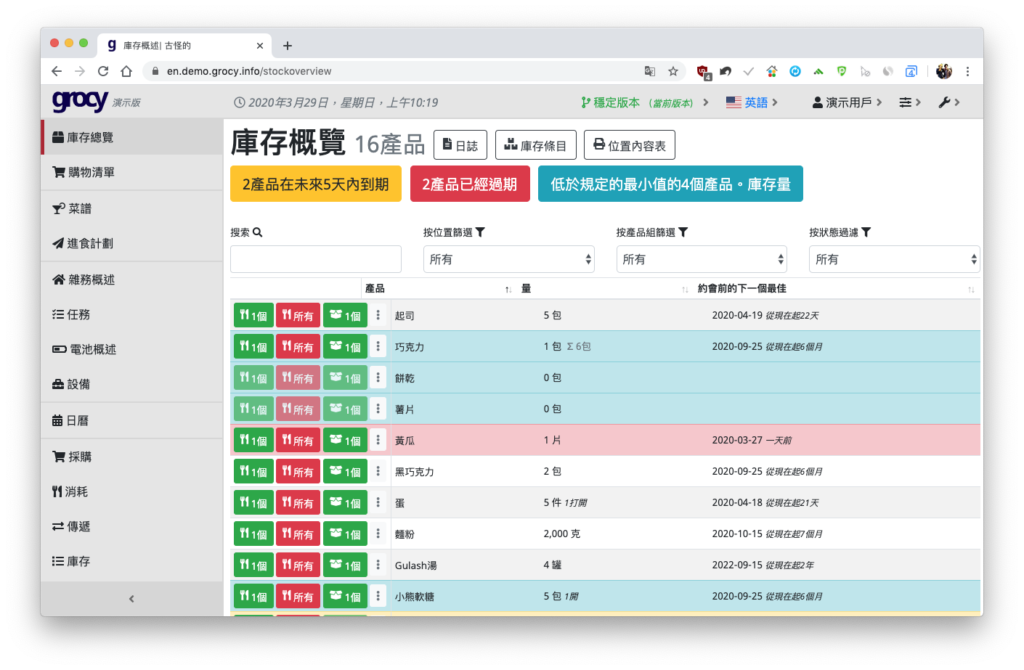
Task: Click the 庫存條目 stock entries button
Action: tap(536, 145)
